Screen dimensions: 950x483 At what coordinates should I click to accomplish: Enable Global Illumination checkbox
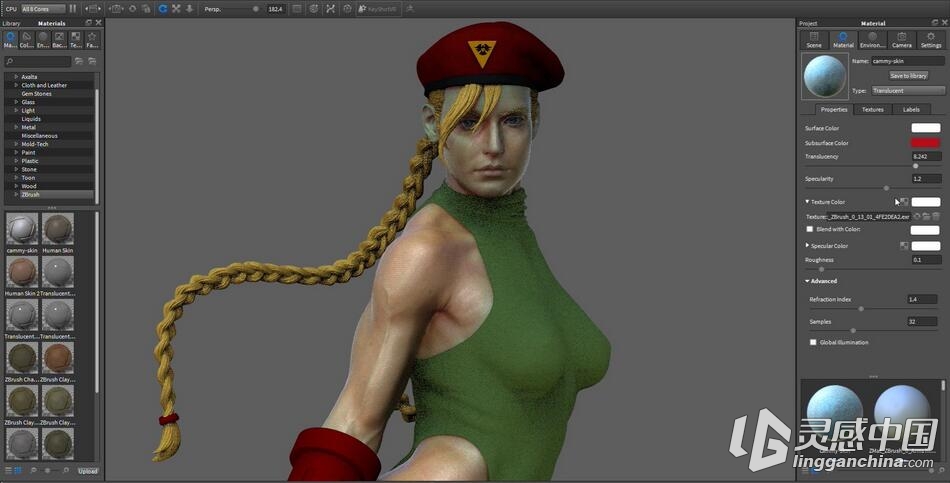(x=813, y=342)
